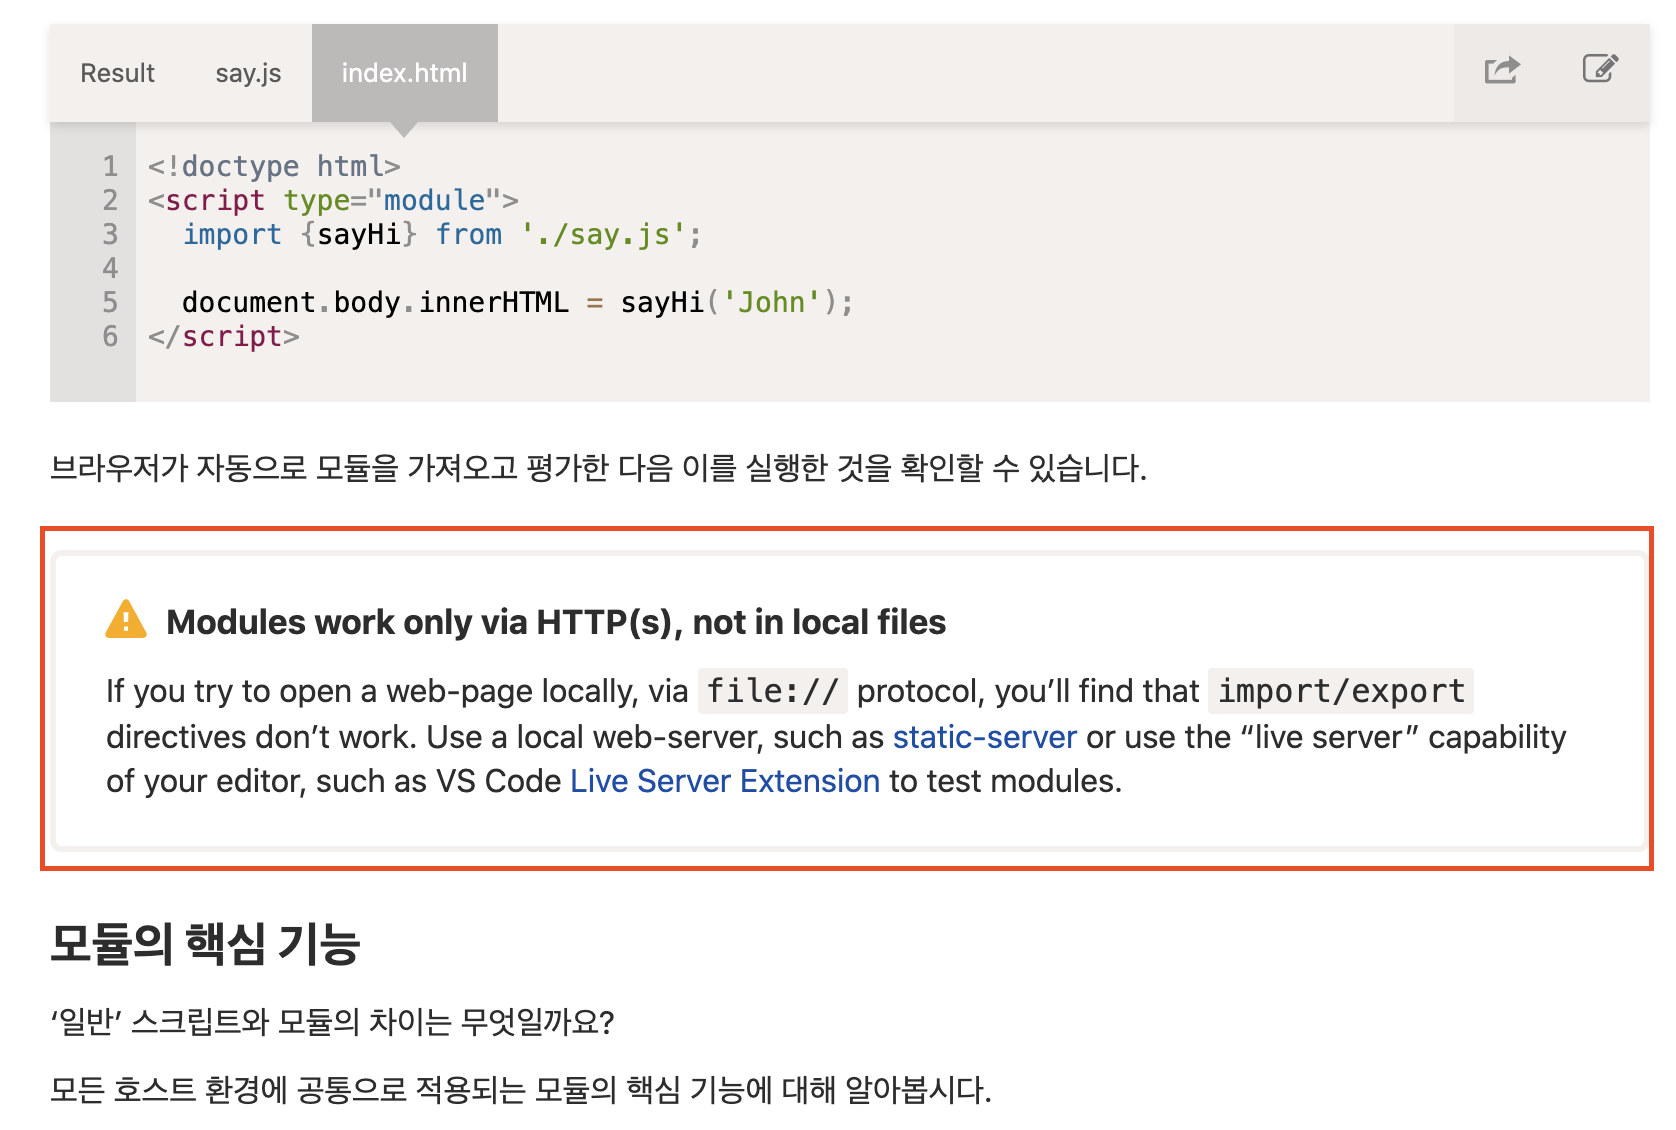Select the index.html tab
The height and width of the screenshot is (1130, 1676).
pyautogui.click(x=404, y=73)
